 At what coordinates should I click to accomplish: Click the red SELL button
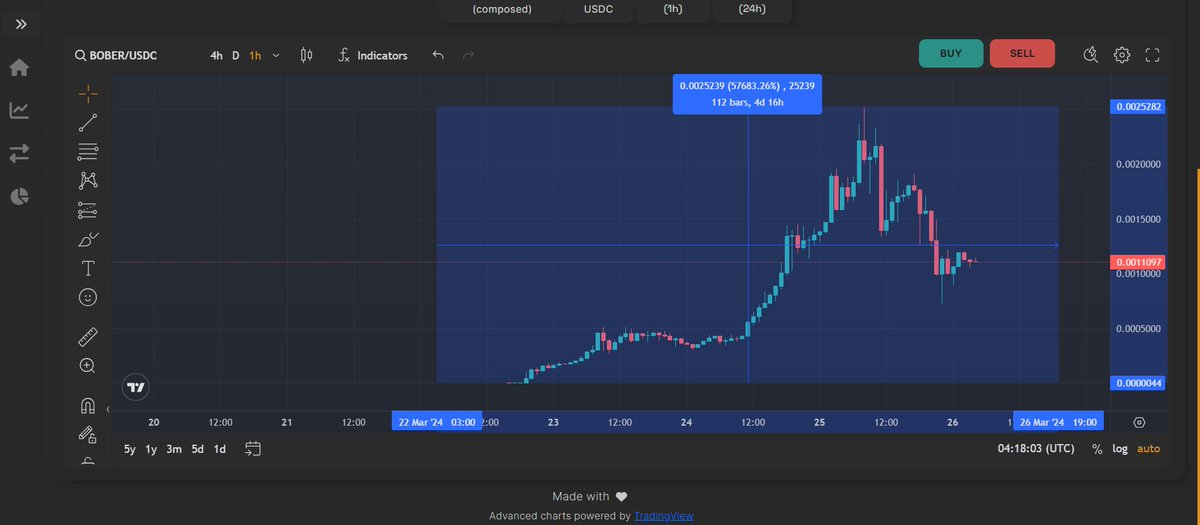(x=1022, y=53)
